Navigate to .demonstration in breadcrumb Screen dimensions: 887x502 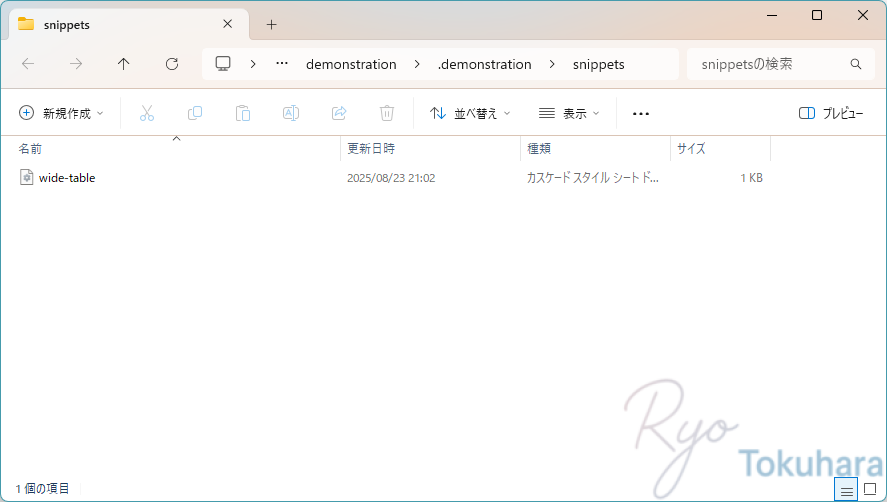pyautogui.click(x=485, y=64)
